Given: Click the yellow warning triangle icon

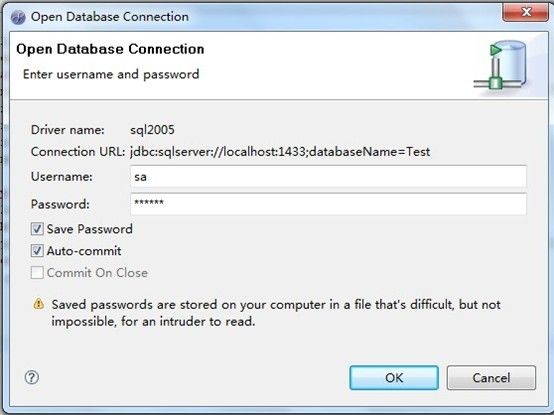Looking at the screenshot, I should point(39,304).
